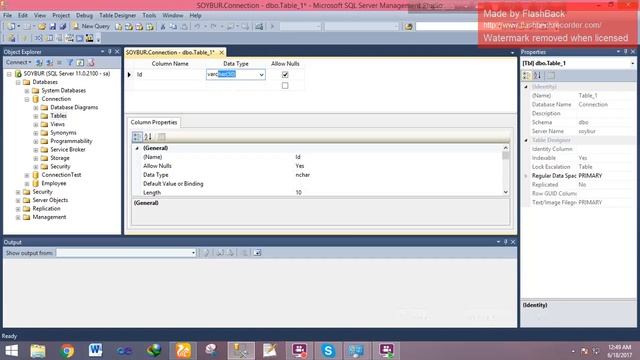
Task: Select the Programmability folder
Action: [71, 141]
